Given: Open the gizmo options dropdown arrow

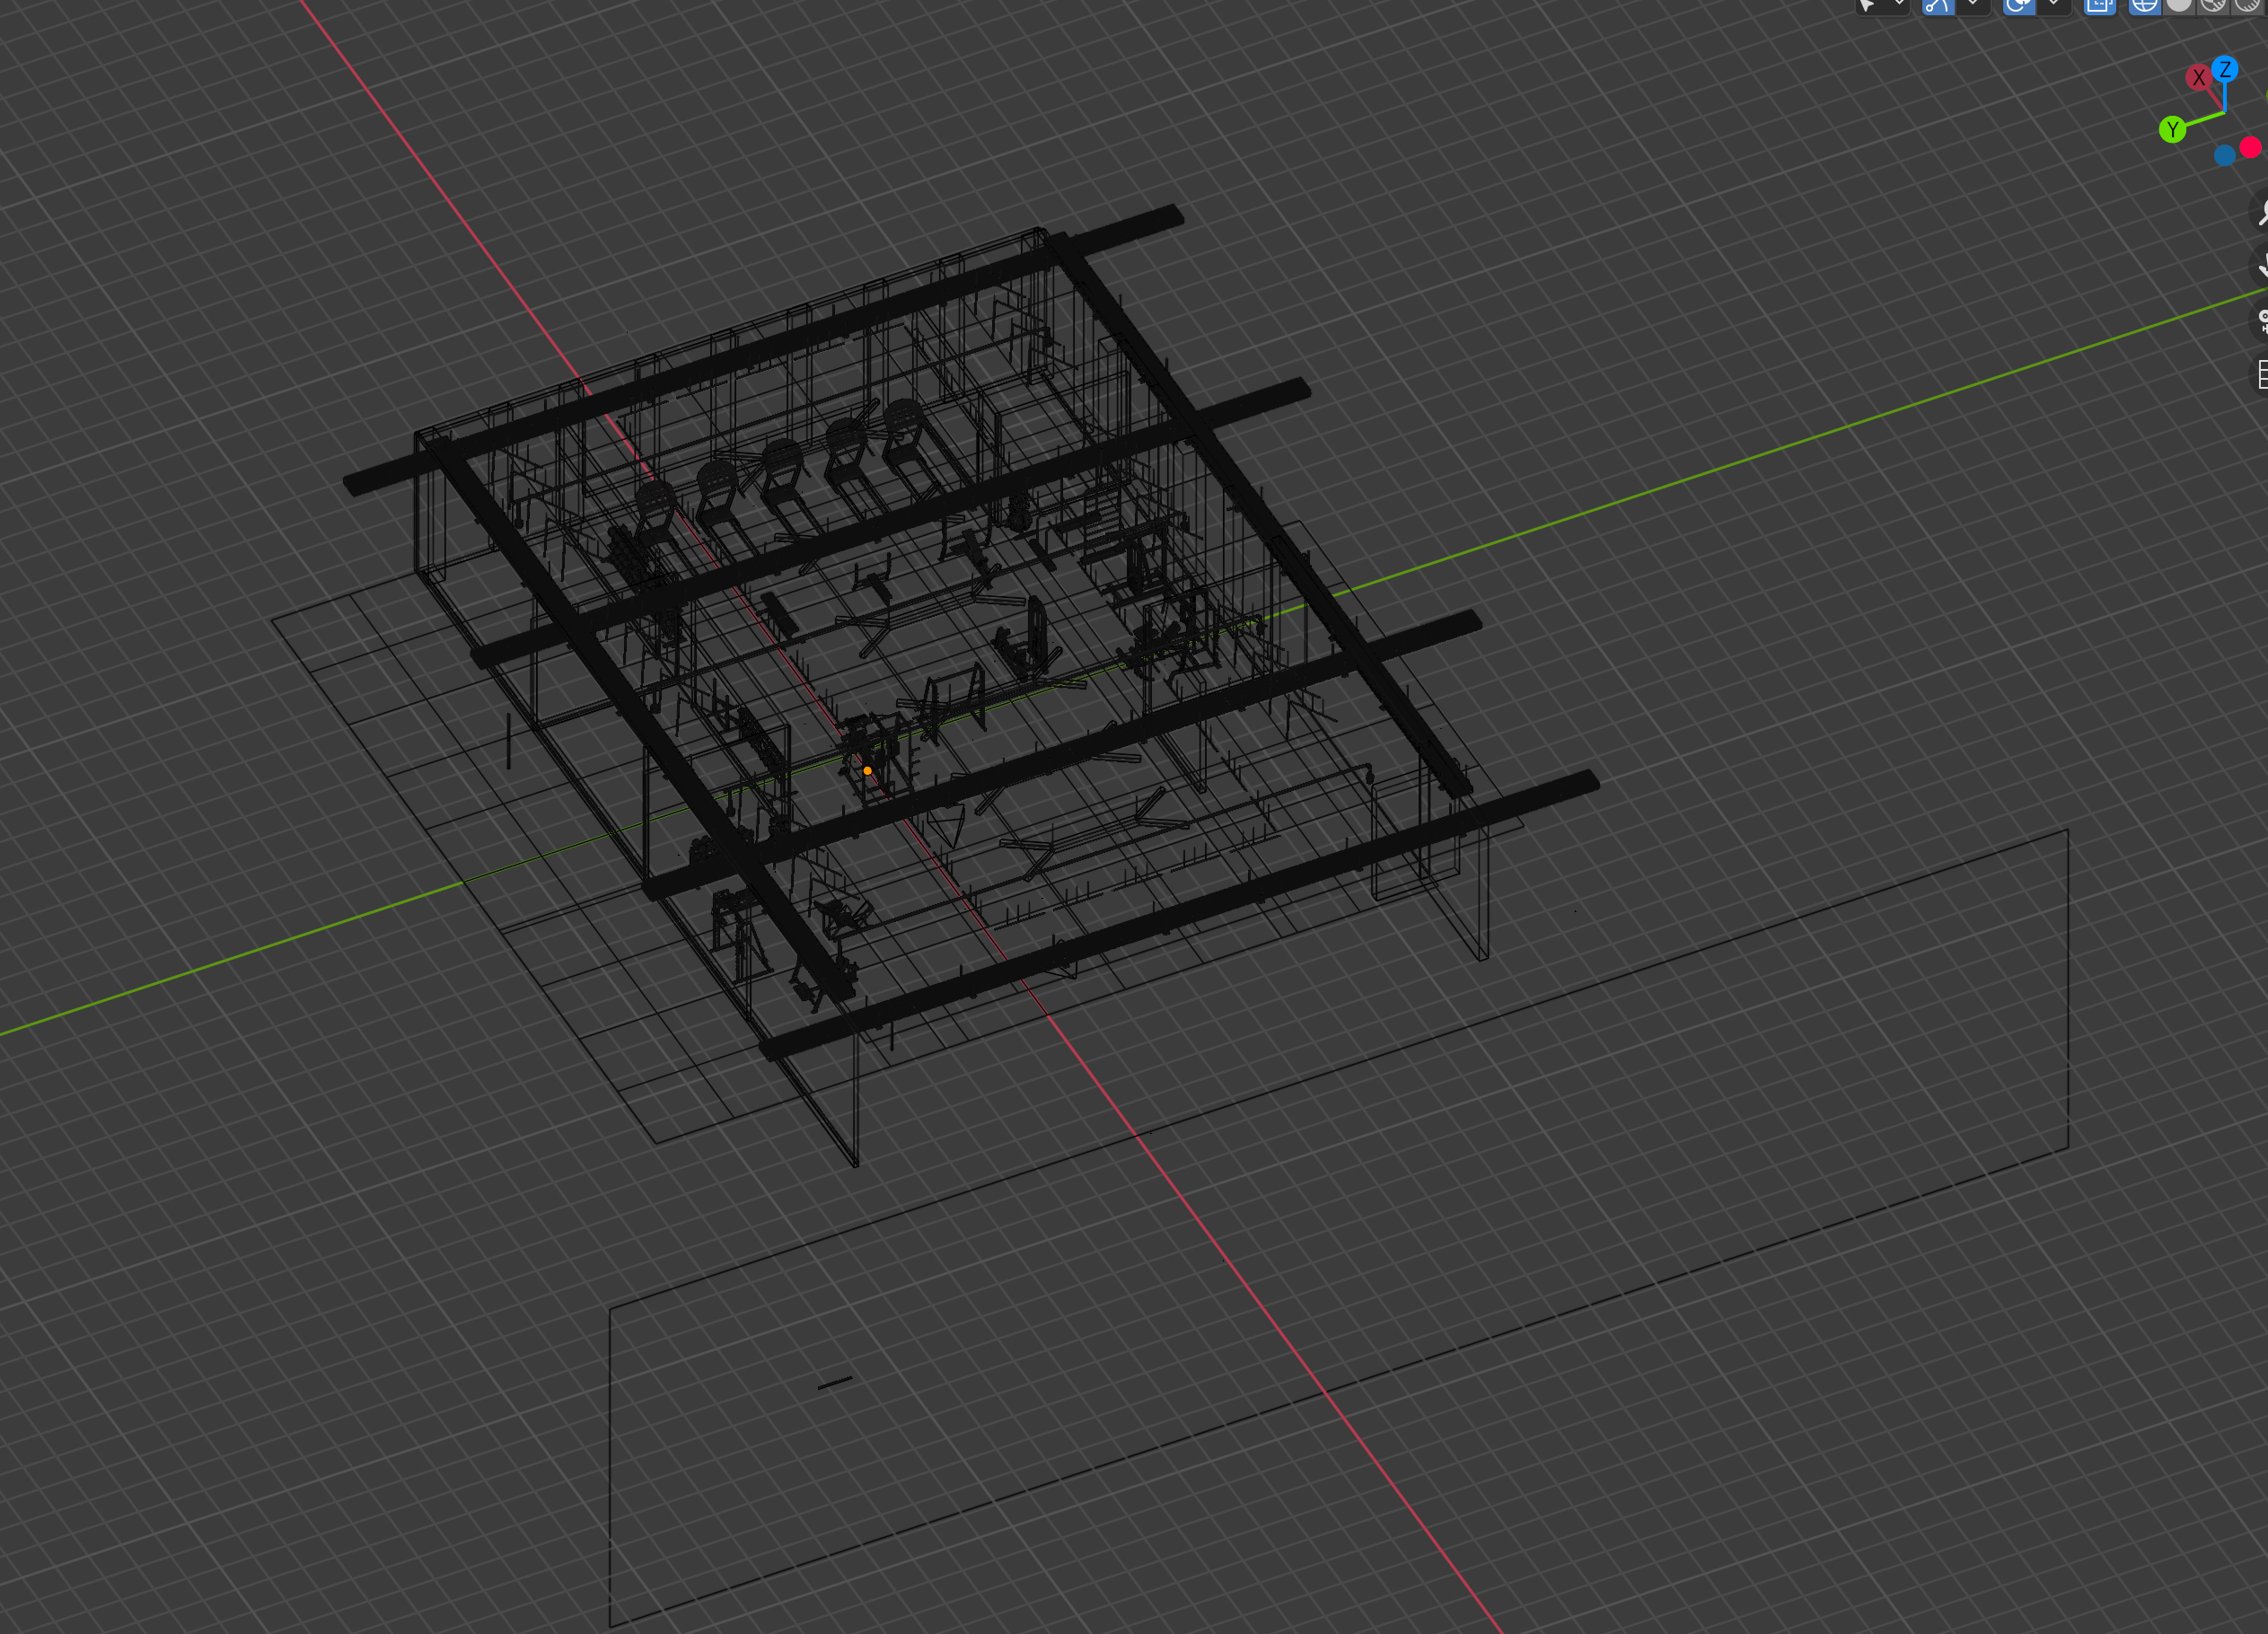Looking at the screenshot, I should 1972,6.
